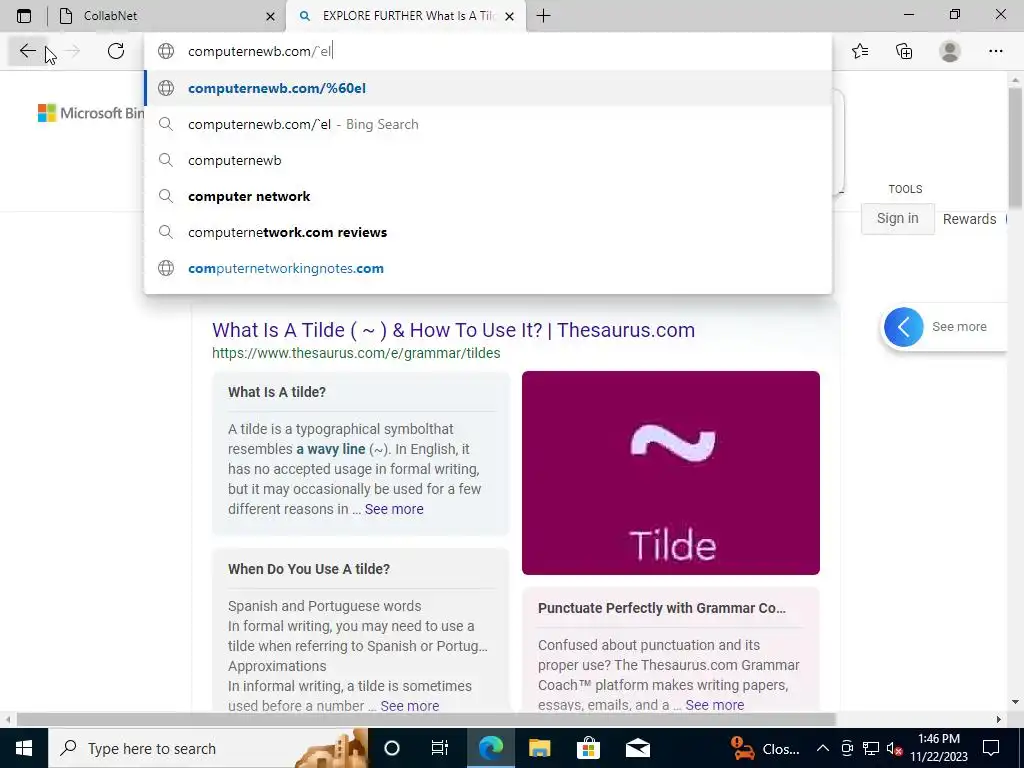The height and width of the screenshot is (768, 1024).
Task: Open Task View icon in taskbar
Action: [x=440, y=748]
